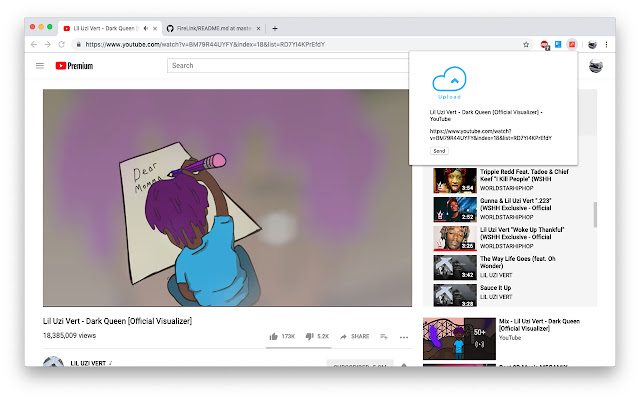Click the Send button in popup

click(439, 151)
